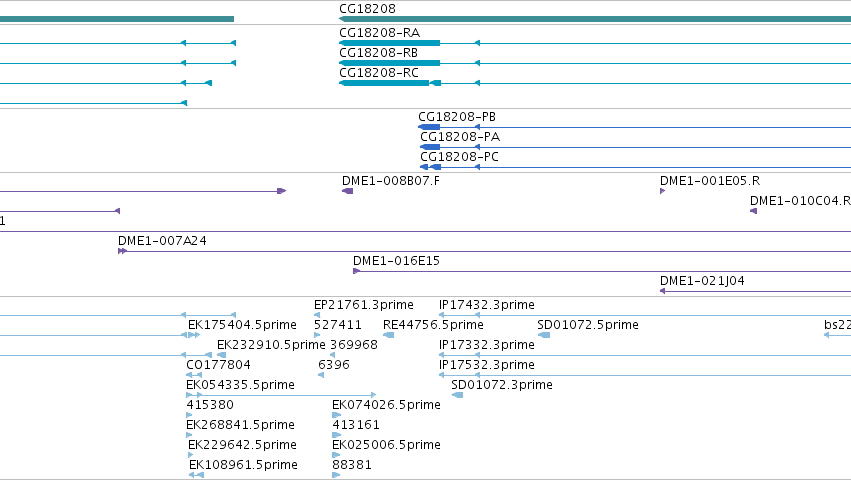
Task: Click the CG18208-PA protein label
Action: pos(460,137)
